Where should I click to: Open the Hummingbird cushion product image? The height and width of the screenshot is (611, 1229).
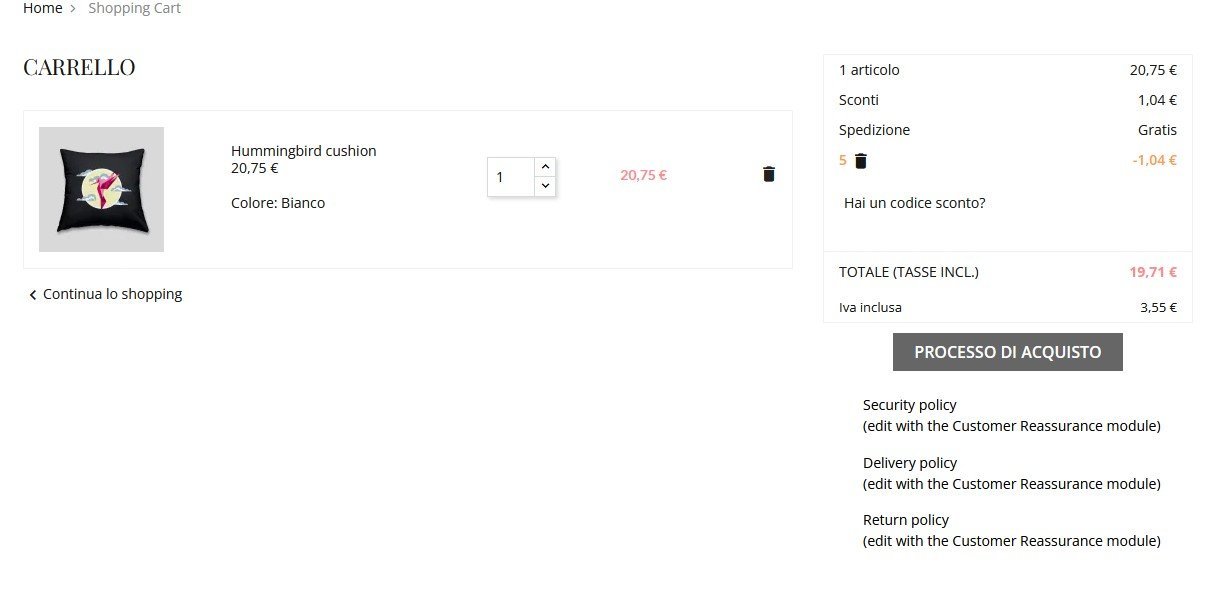pyautogui.click(x=101, y=189)
